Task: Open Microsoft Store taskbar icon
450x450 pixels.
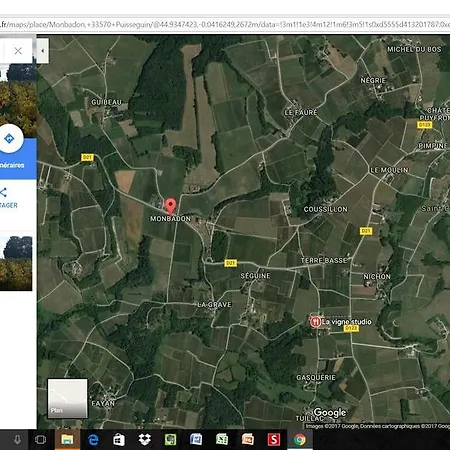Action: (x=119, y=440)
